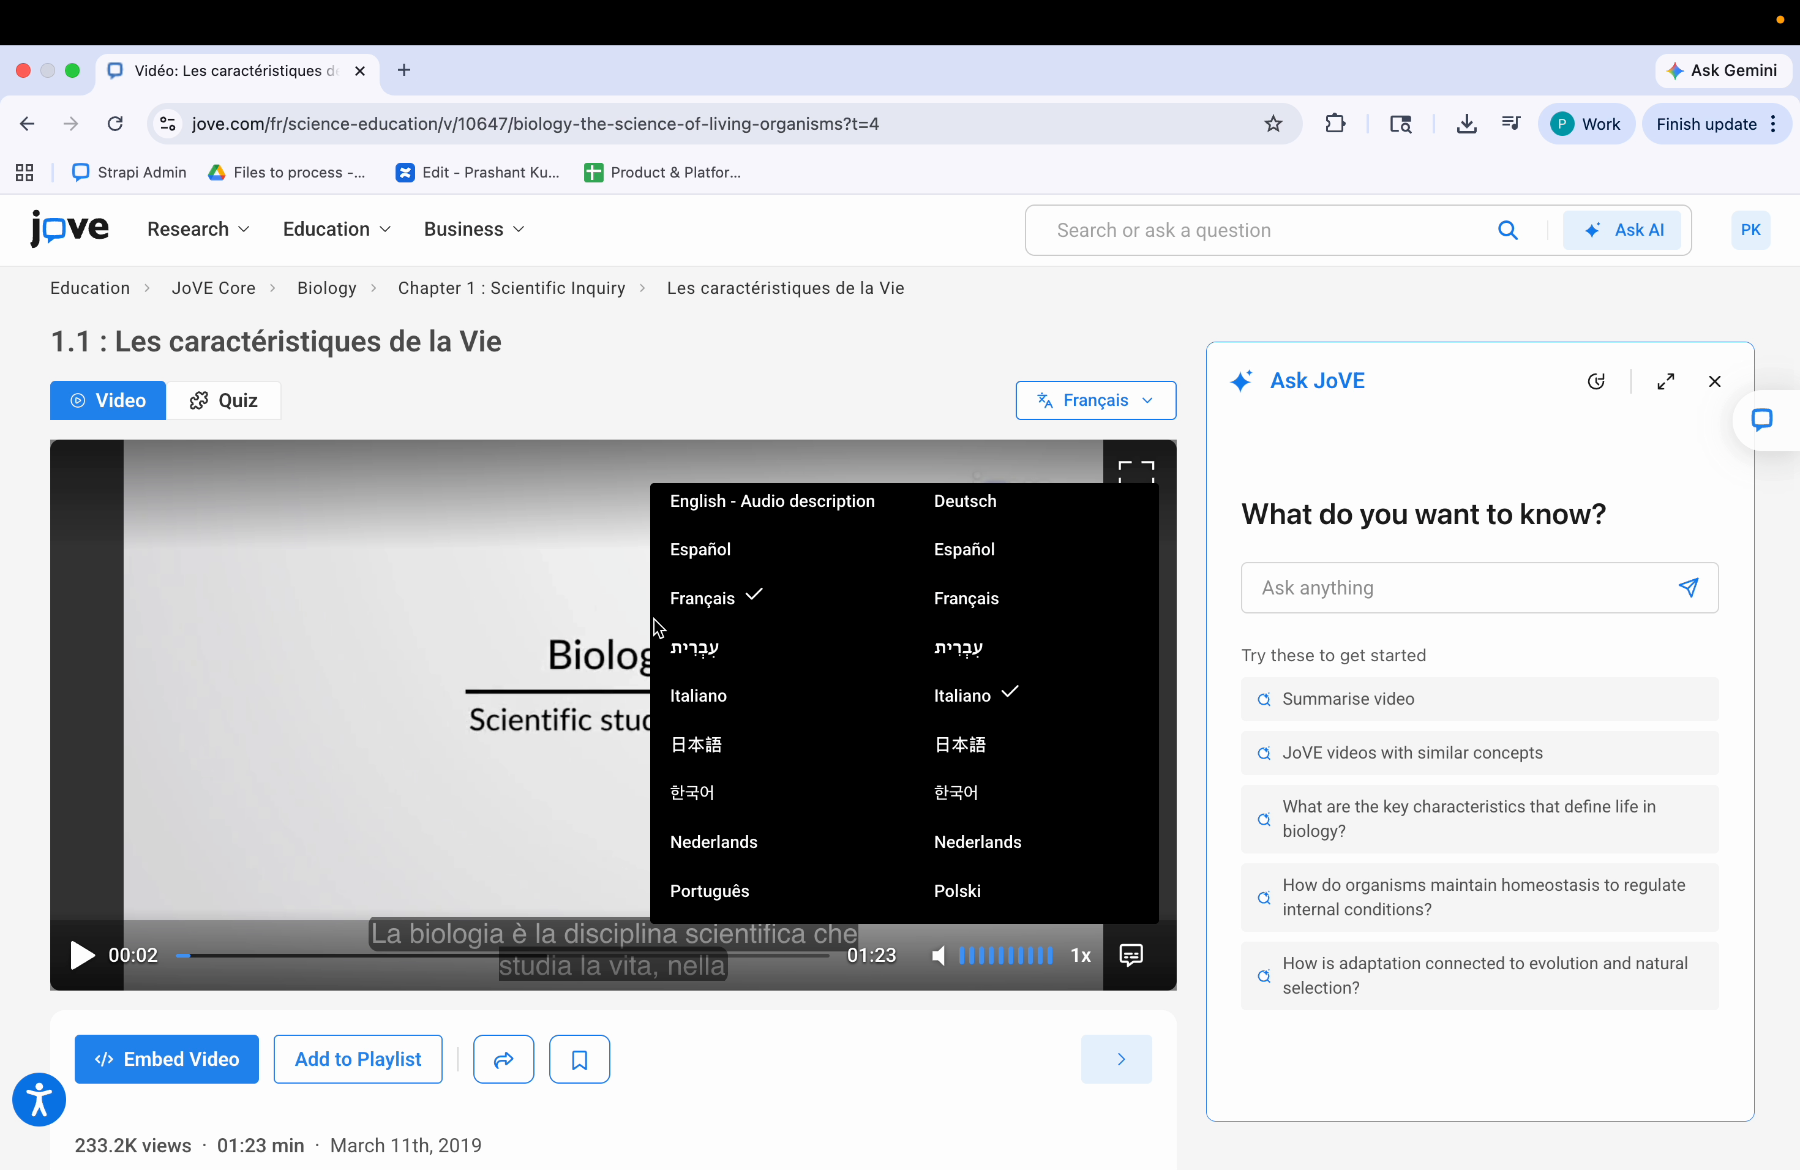1800x1170 pixels.
Task: Select Deutsch subtitles
Action: point(965,501)
